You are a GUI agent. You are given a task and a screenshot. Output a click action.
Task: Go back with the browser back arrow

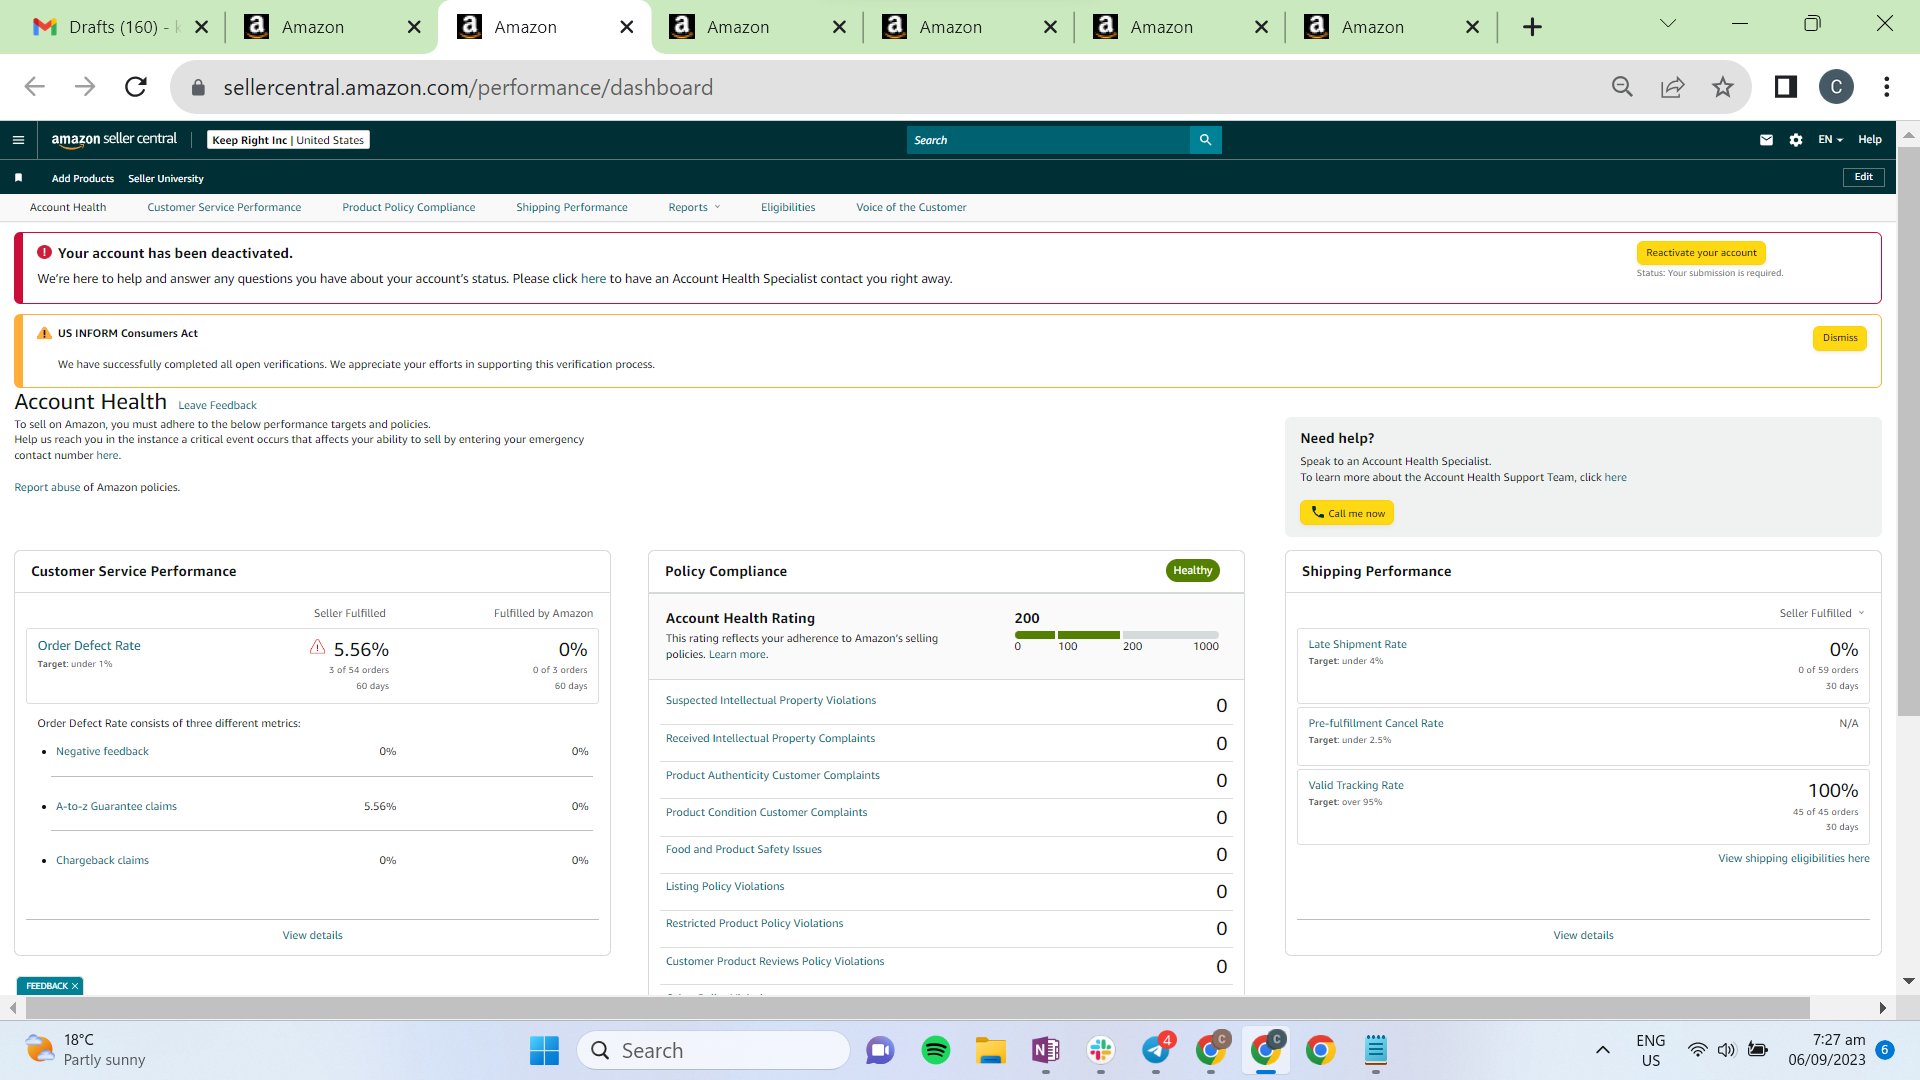point(35,87)
